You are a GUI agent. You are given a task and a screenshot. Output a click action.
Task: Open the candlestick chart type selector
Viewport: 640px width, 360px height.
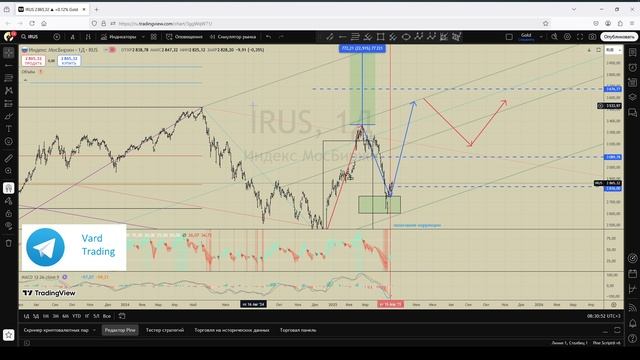click(88, 37)
